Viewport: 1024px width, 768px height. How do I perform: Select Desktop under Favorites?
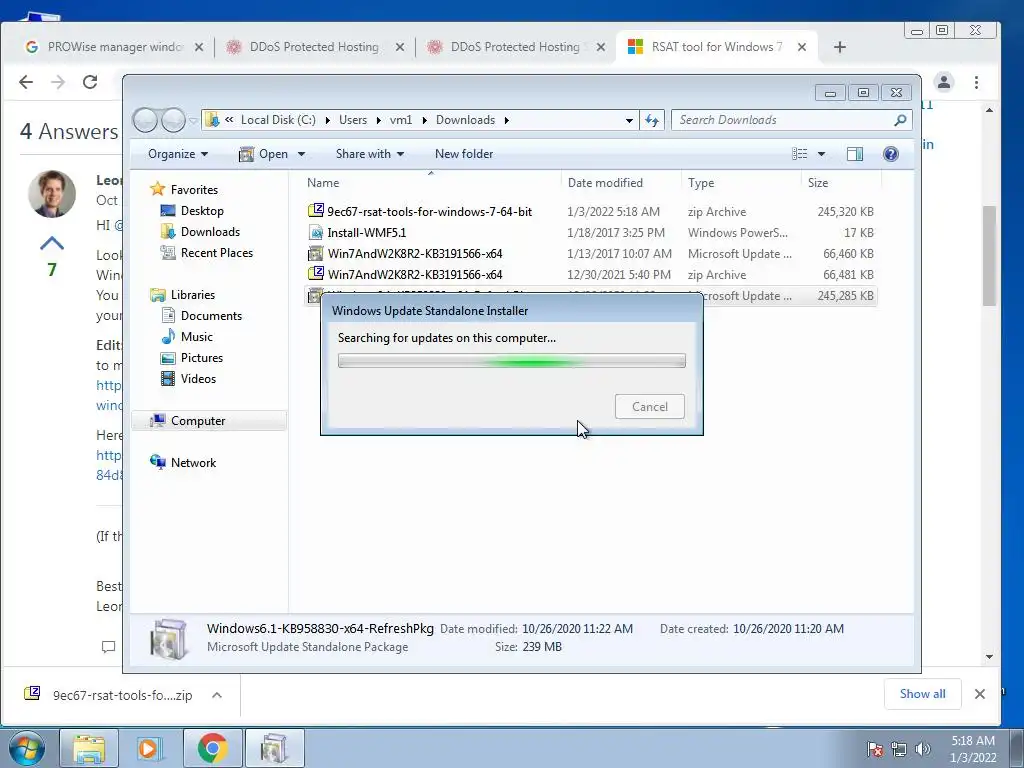coord(202,210)
